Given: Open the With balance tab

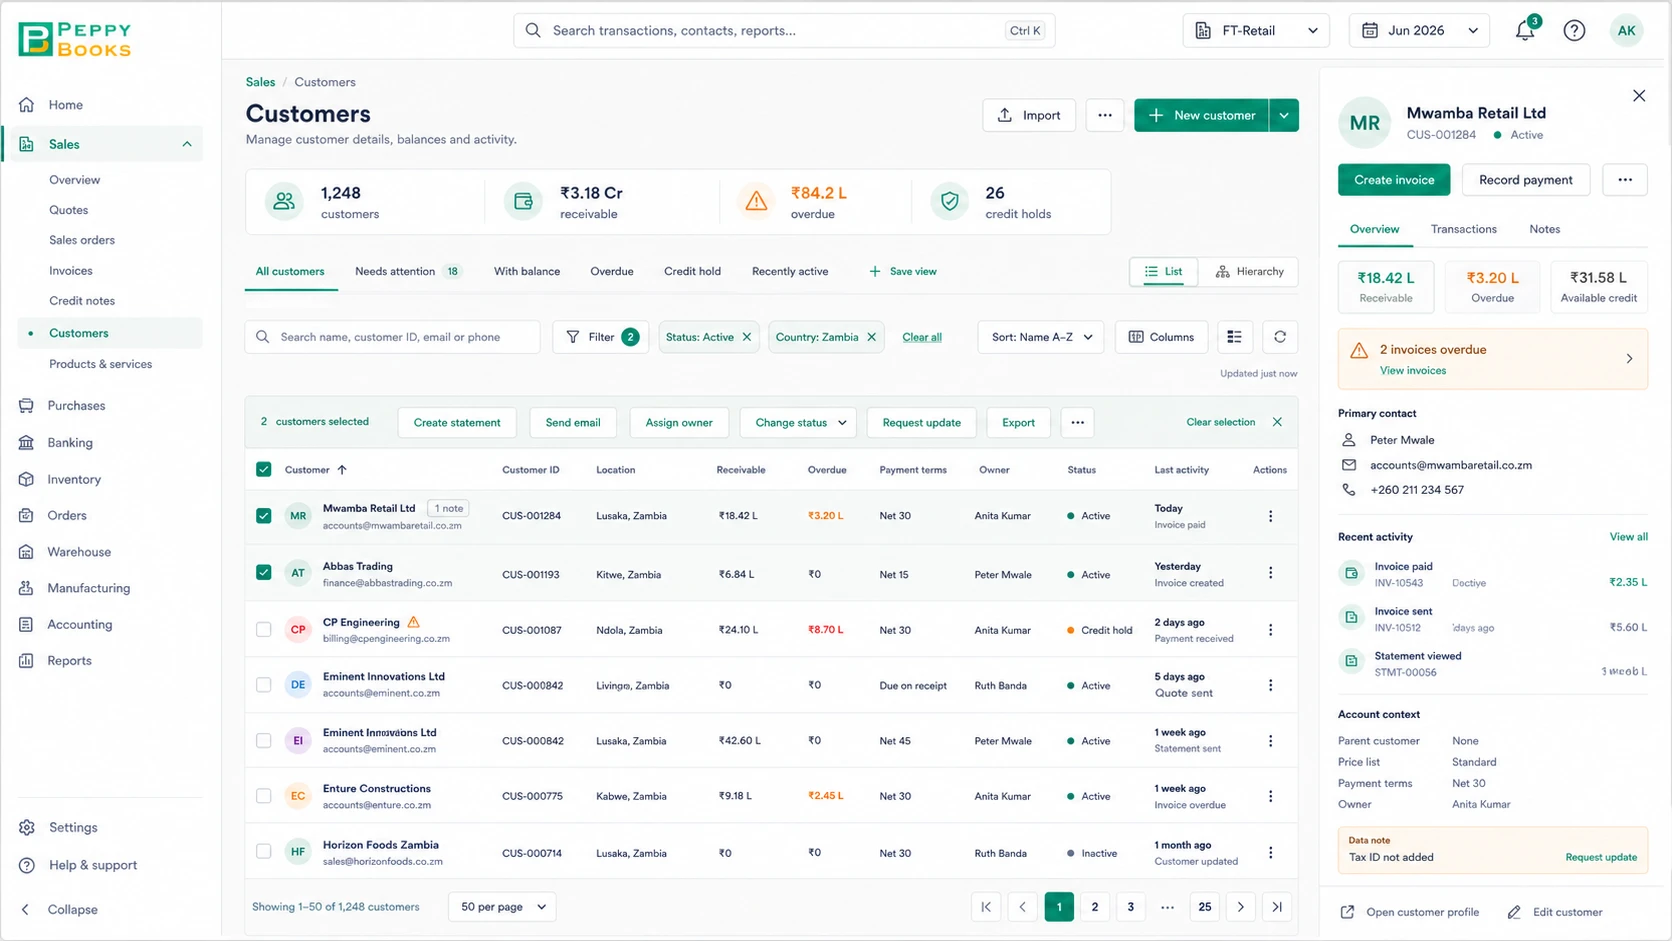Looking at the screenshot, I should 527,272.
